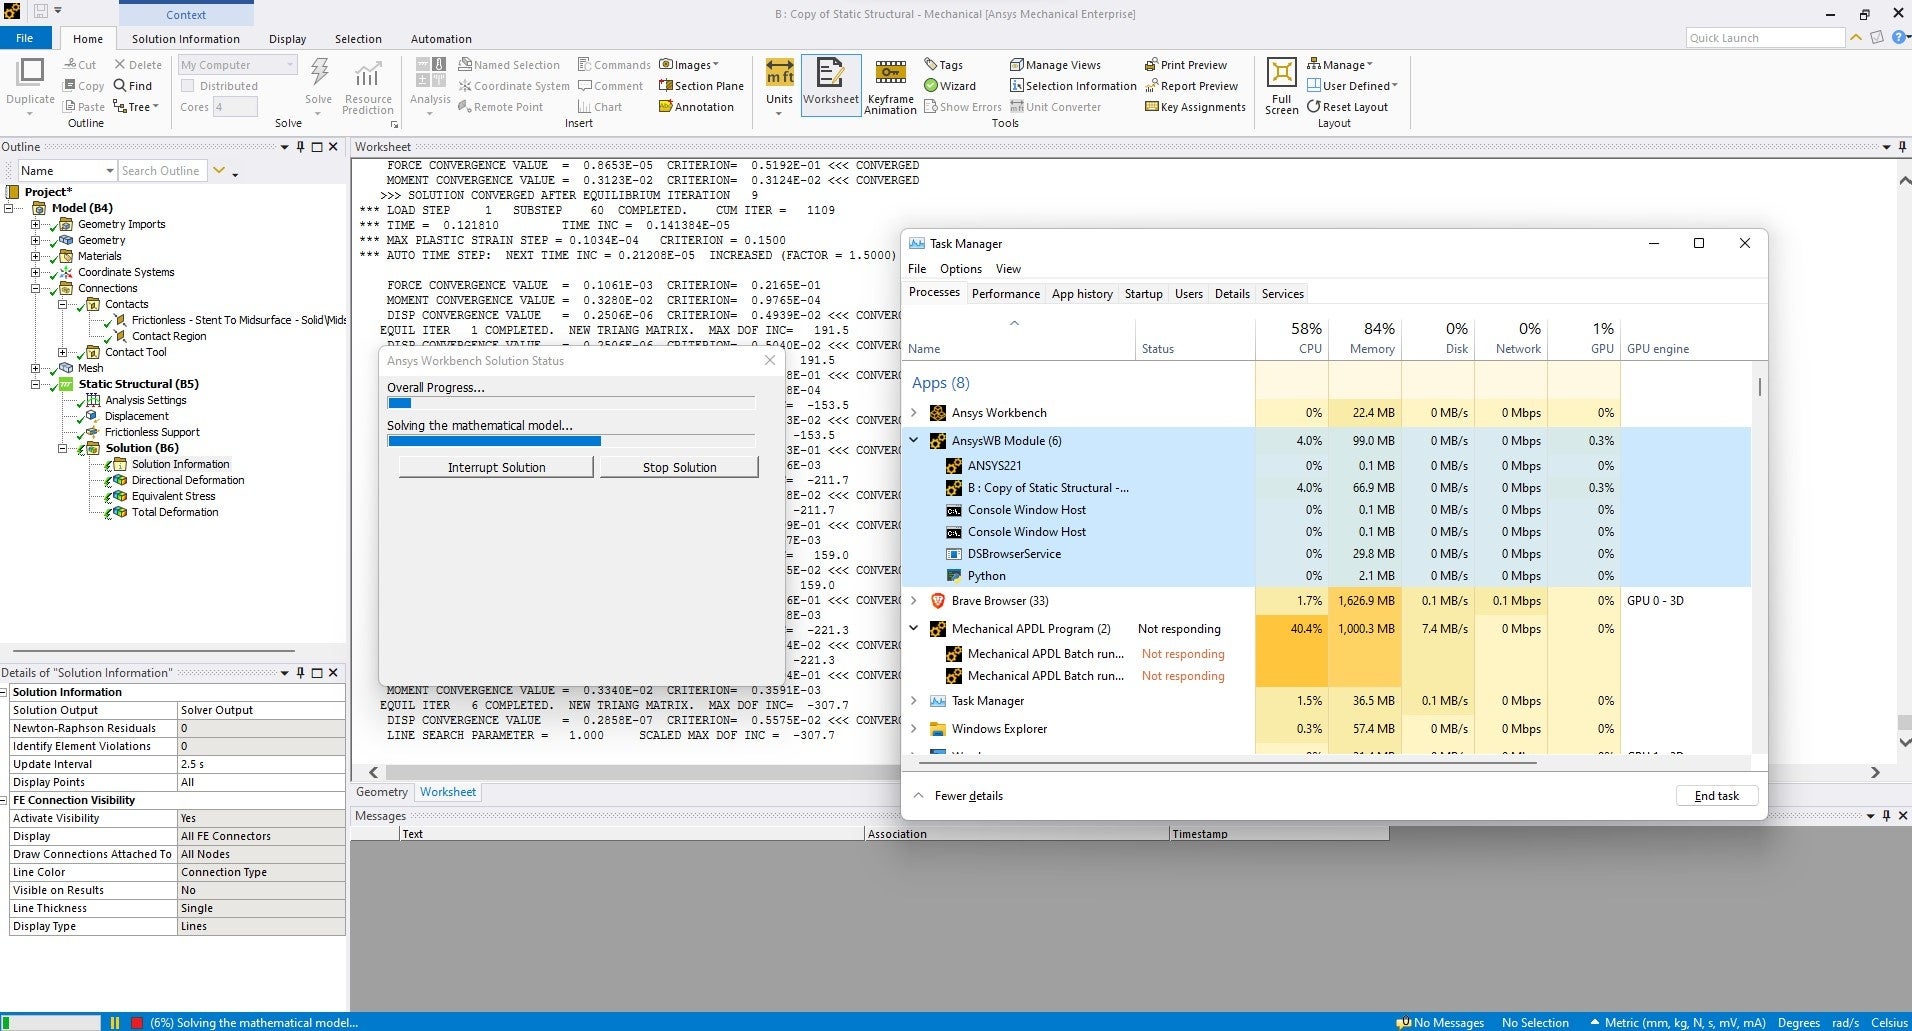Click the Report Preview icon

[1191, 86]
